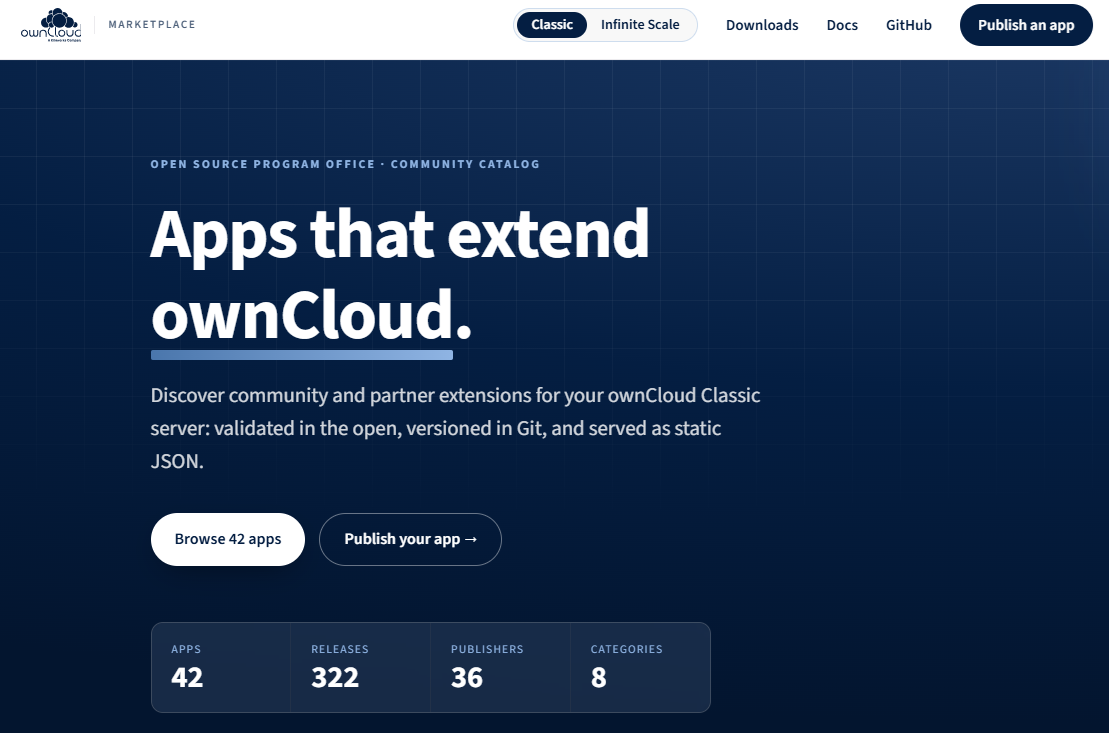1109x733 pixels.
Task: Click the ownCloud logo icon
Action: 51,25
